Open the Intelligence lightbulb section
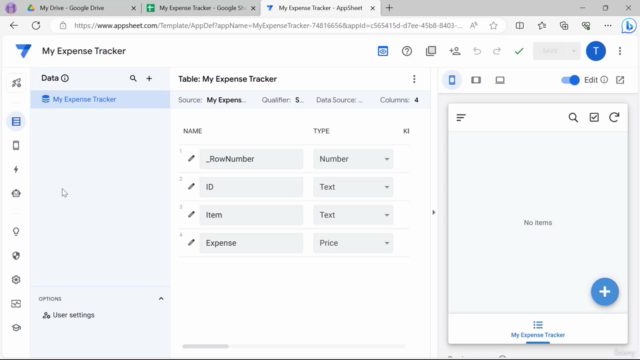Image resolution: width=640 pixels, height=360 pixels. click(16, 232)
